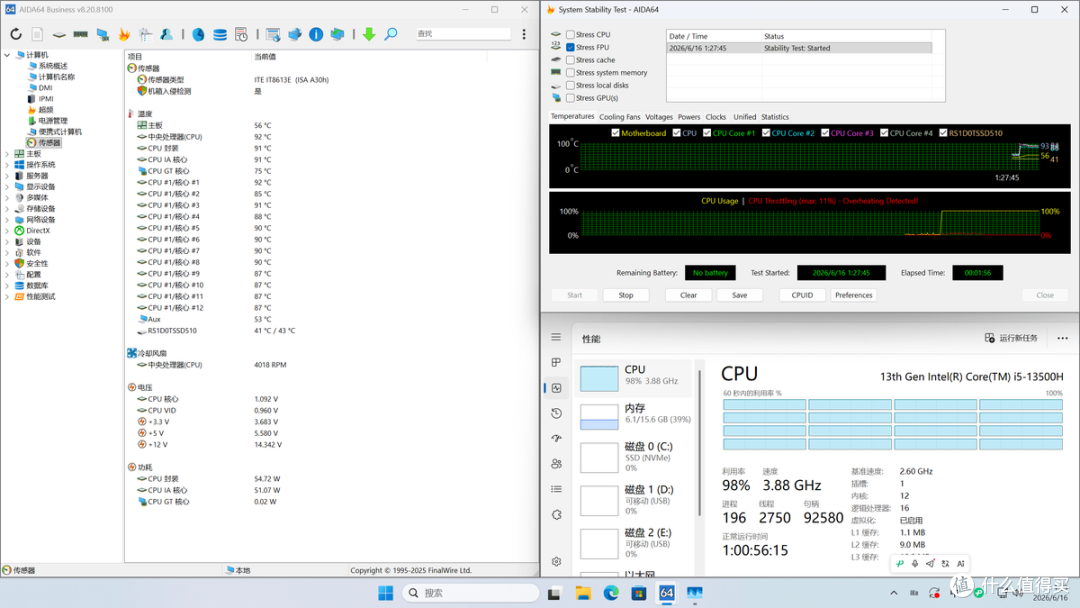1080x608 pixels.
Task: Click the CPU chip icon in AIDA64 toolbar
Action: point(59,34)
